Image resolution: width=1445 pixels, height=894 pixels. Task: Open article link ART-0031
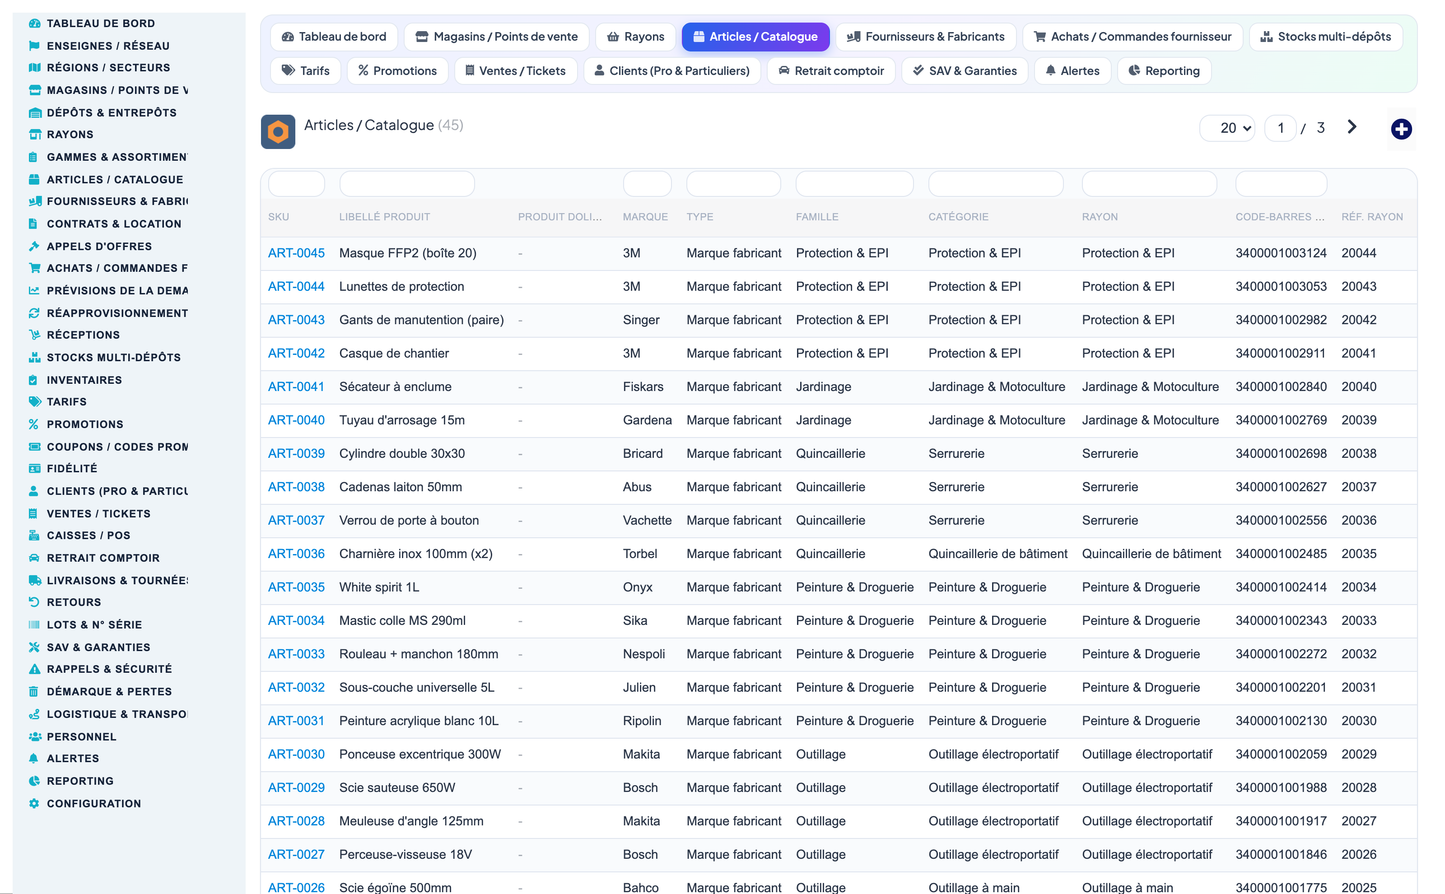(296, 721)
